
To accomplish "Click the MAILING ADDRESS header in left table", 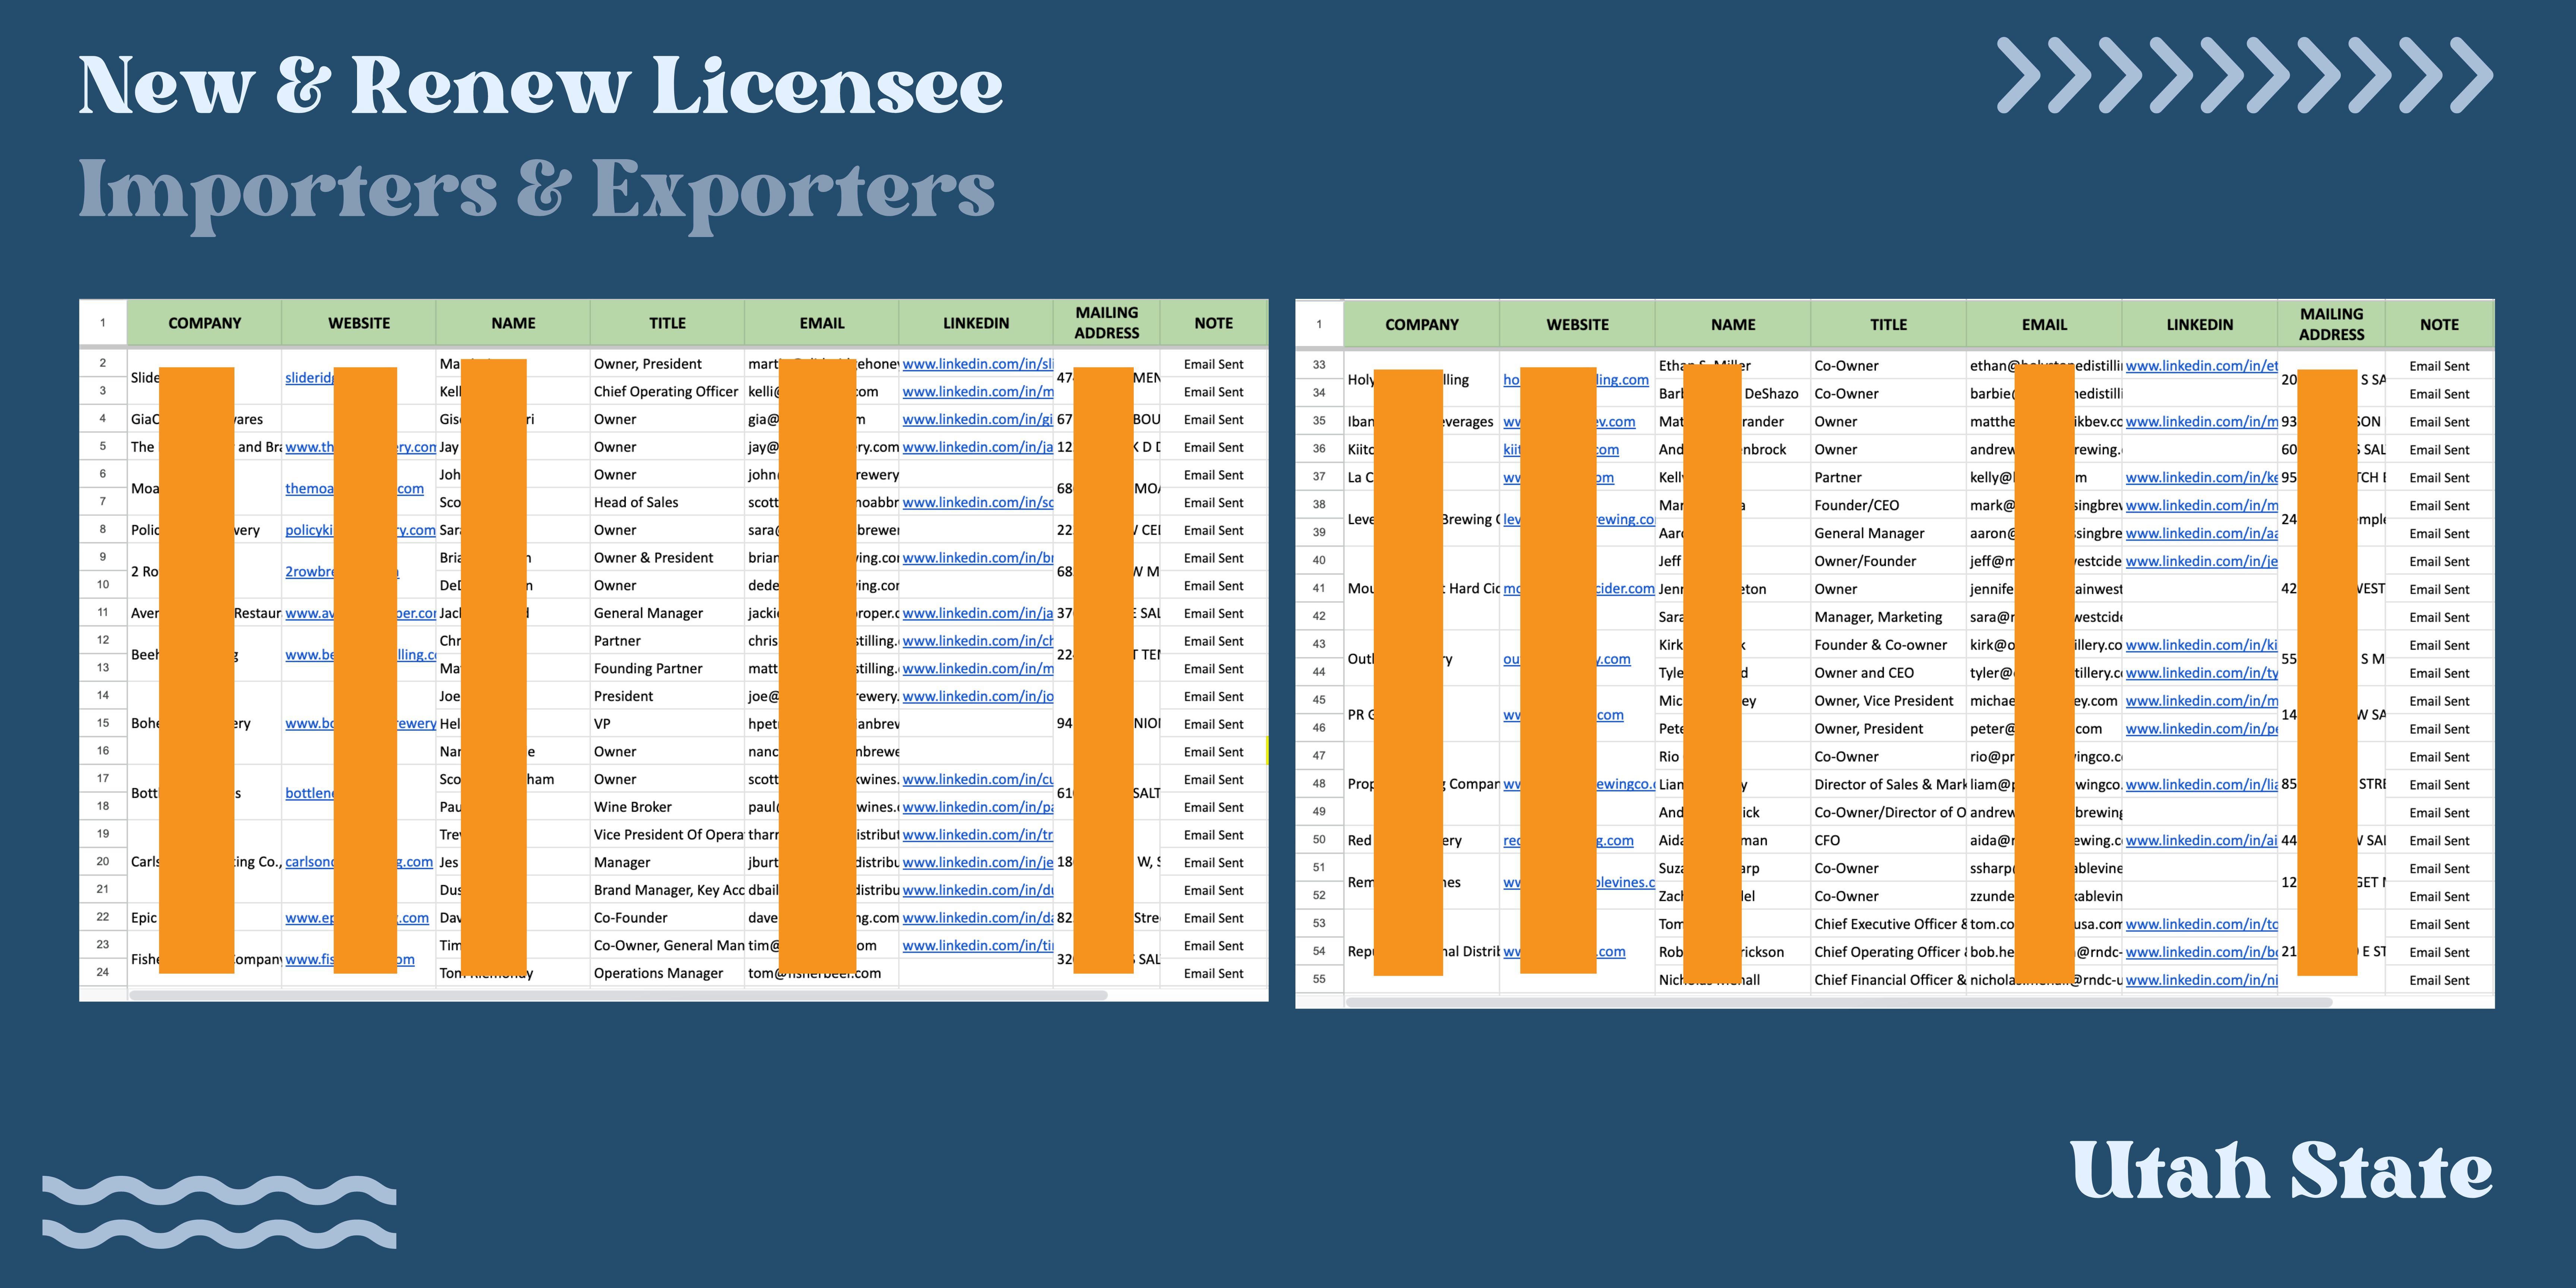I will pos(1106,323).
